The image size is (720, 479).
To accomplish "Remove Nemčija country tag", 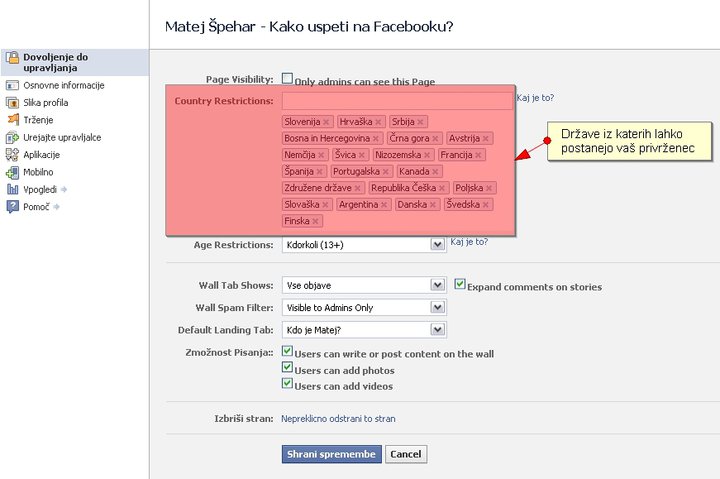I will point(321,155).
